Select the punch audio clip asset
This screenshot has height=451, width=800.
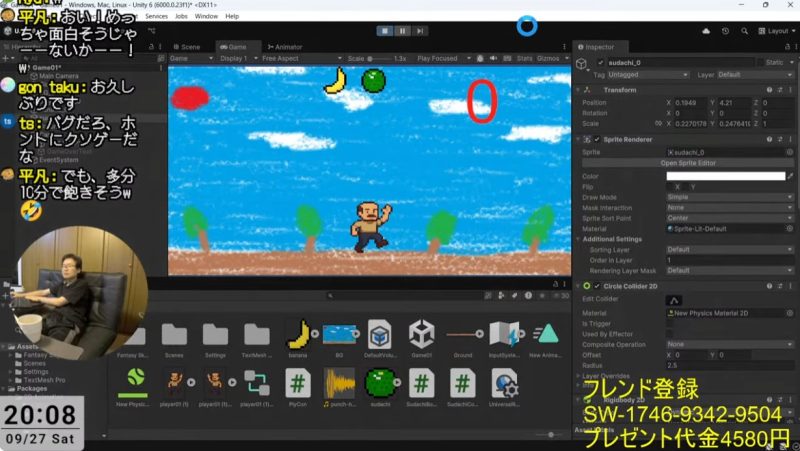coord(339,383)
